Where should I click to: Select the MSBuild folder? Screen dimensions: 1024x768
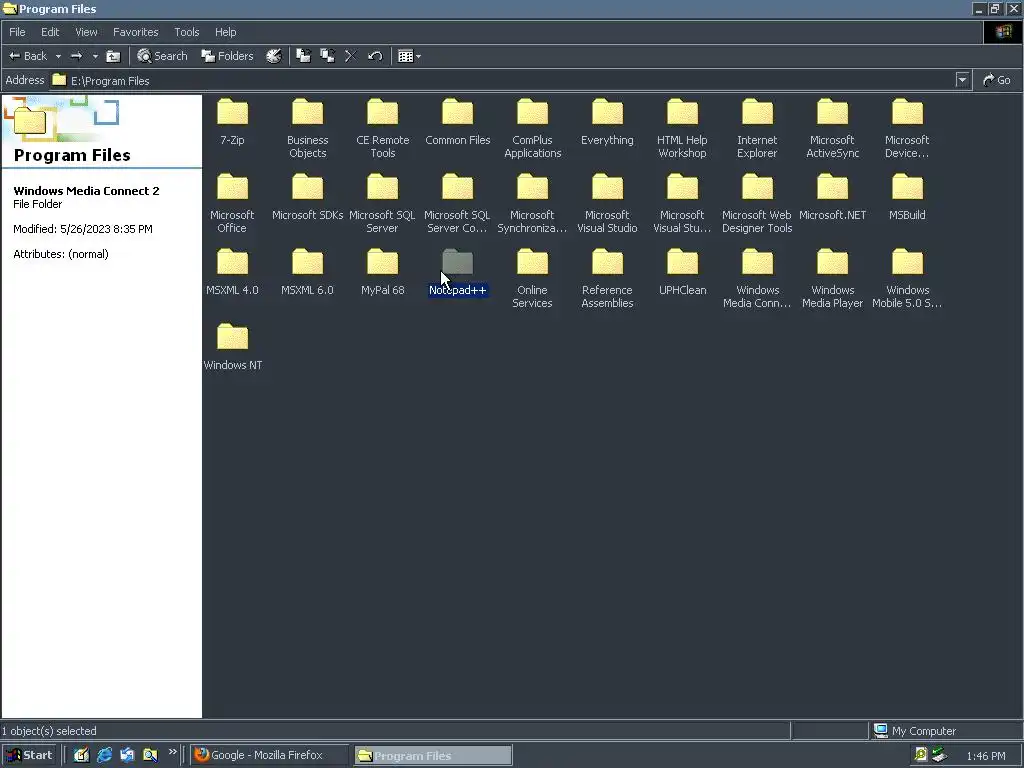pos(908,198)
